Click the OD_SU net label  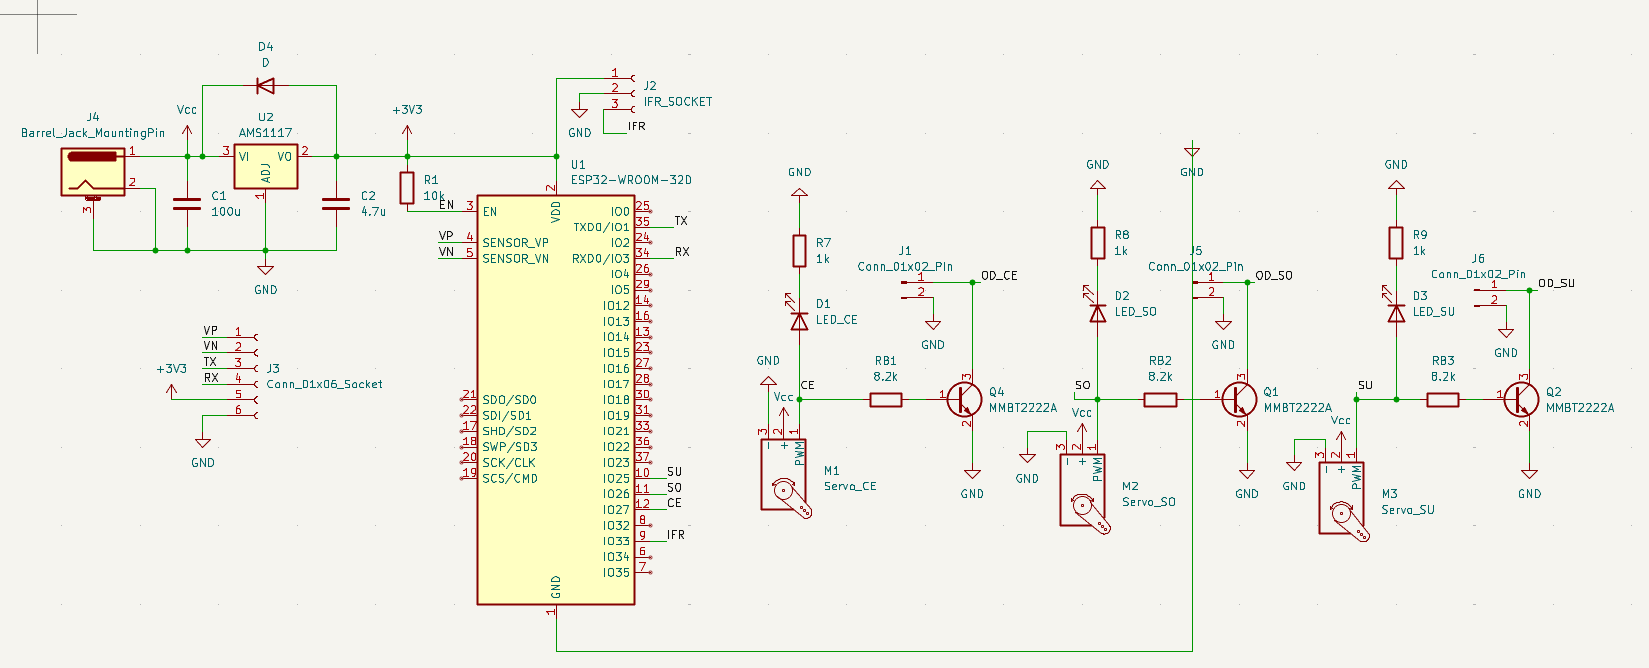click(1556, 283)
